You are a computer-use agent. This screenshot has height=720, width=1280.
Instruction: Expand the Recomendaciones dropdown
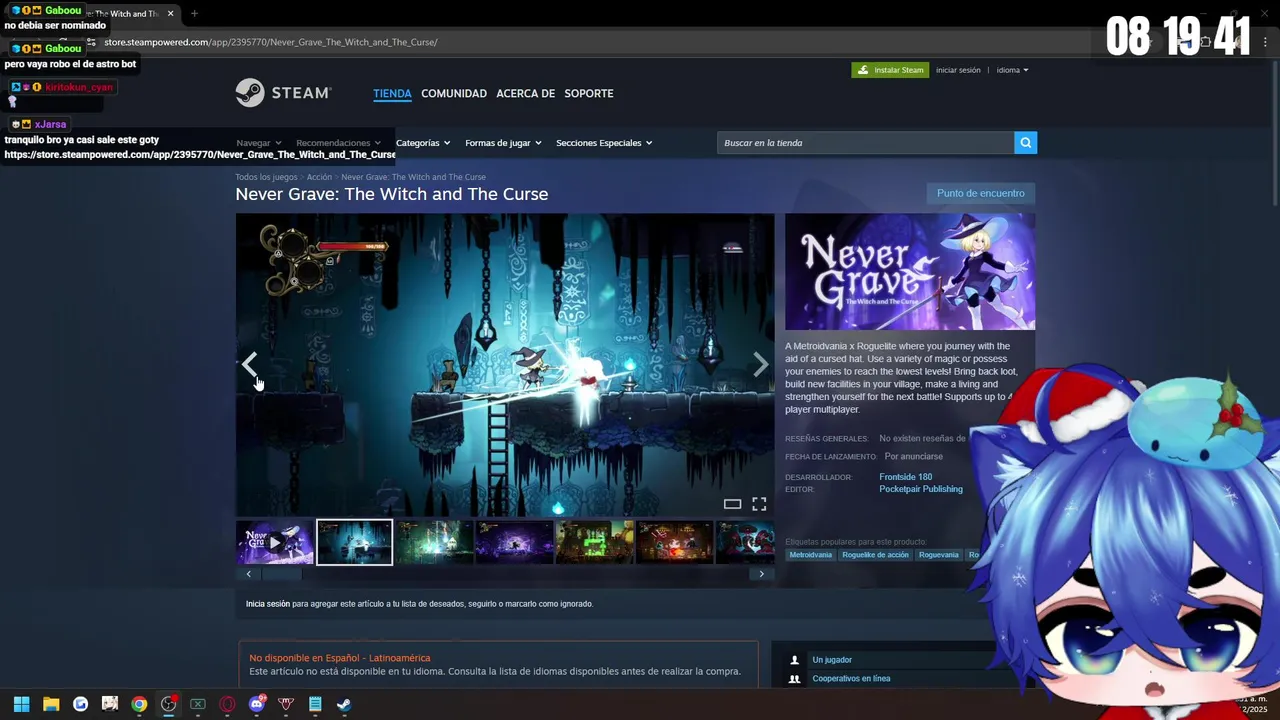pos(338,143)
